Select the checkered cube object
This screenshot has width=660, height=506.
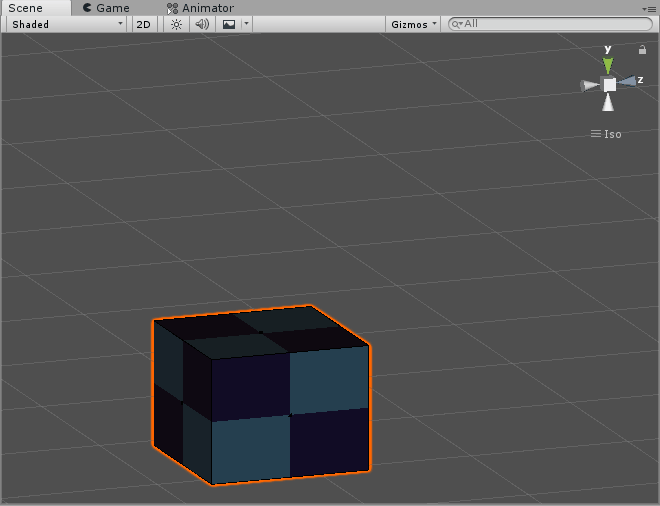click(x=261, y=395)
